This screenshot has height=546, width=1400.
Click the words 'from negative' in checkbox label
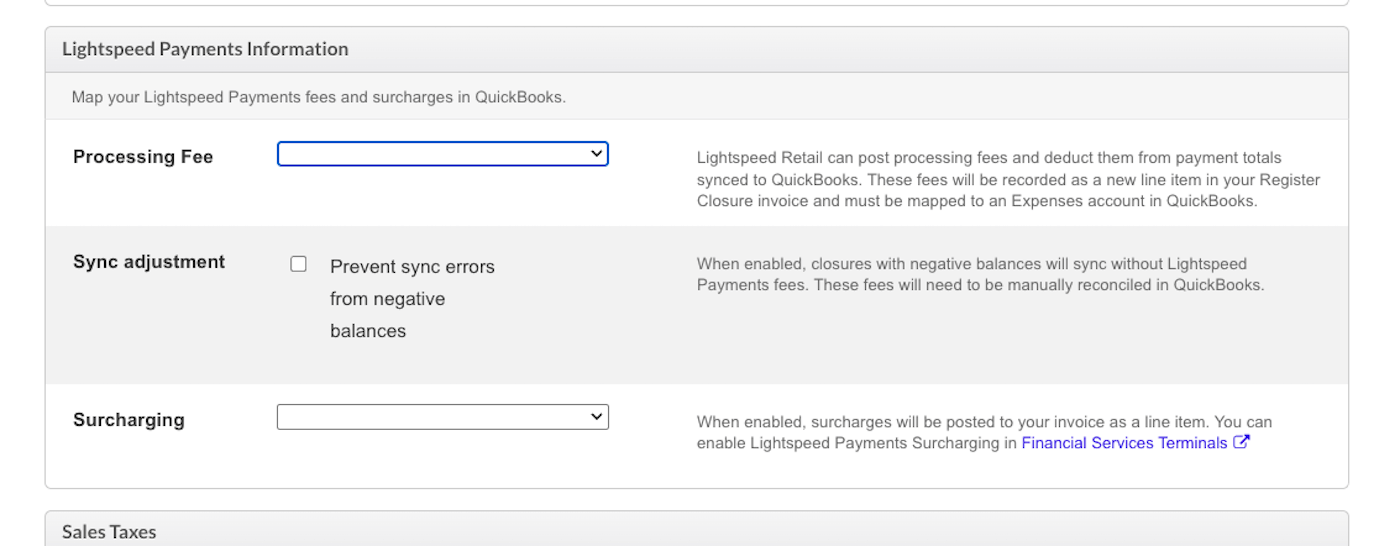[x=387, y=299]
